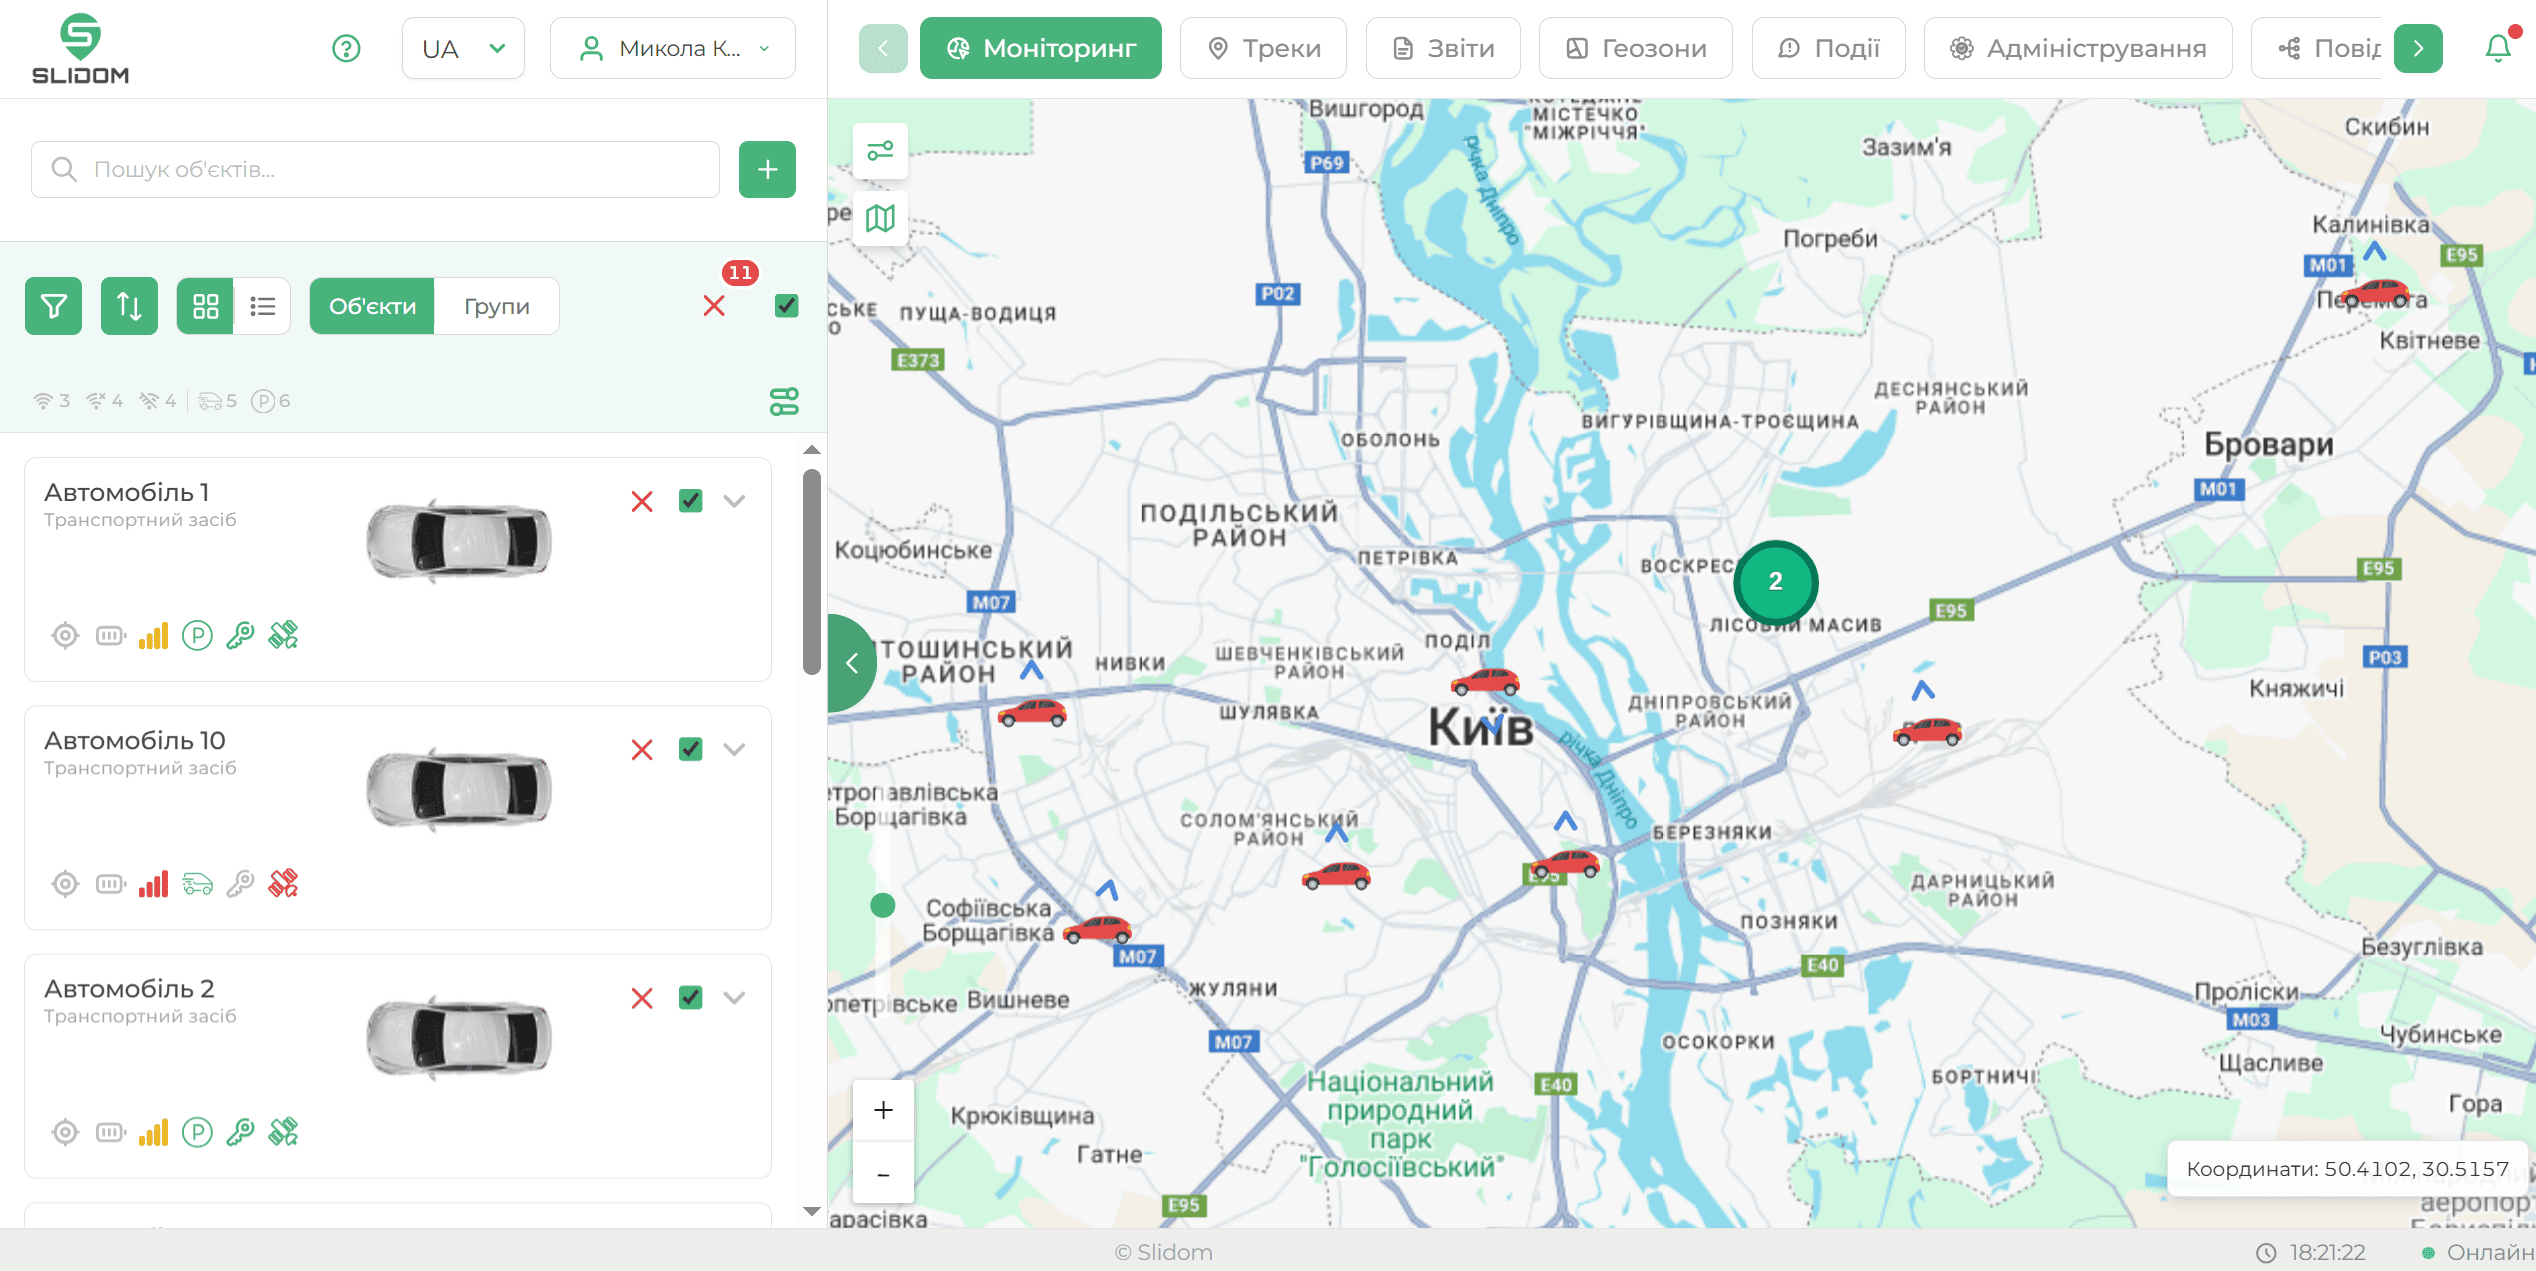Expand Автомобіль 2 details chevron

tap(735, 998)
